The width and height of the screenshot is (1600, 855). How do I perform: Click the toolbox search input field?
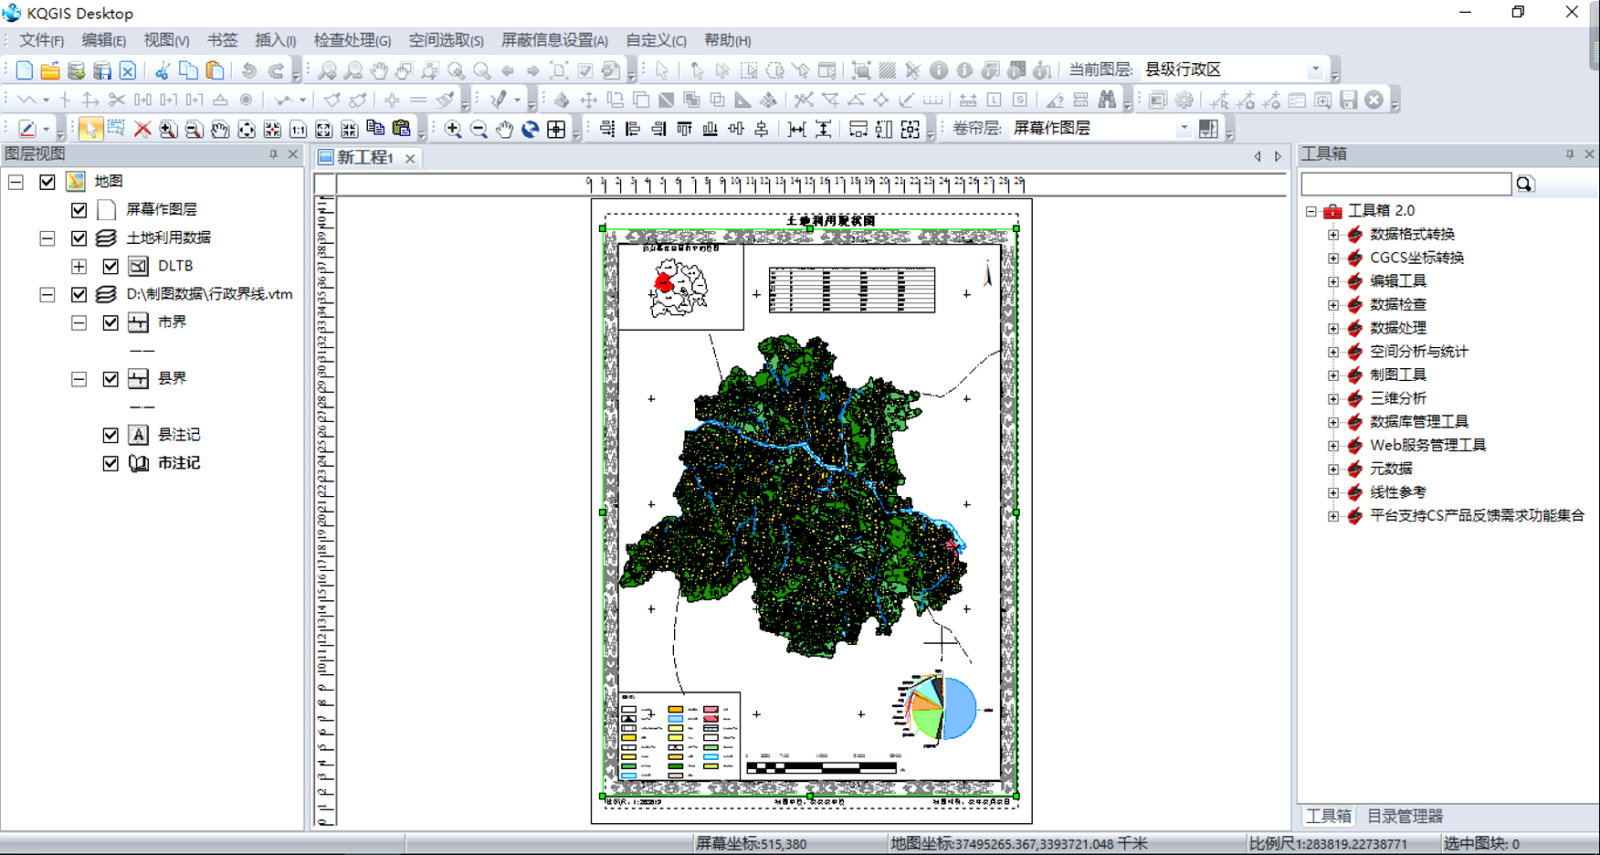point(1405,184)
